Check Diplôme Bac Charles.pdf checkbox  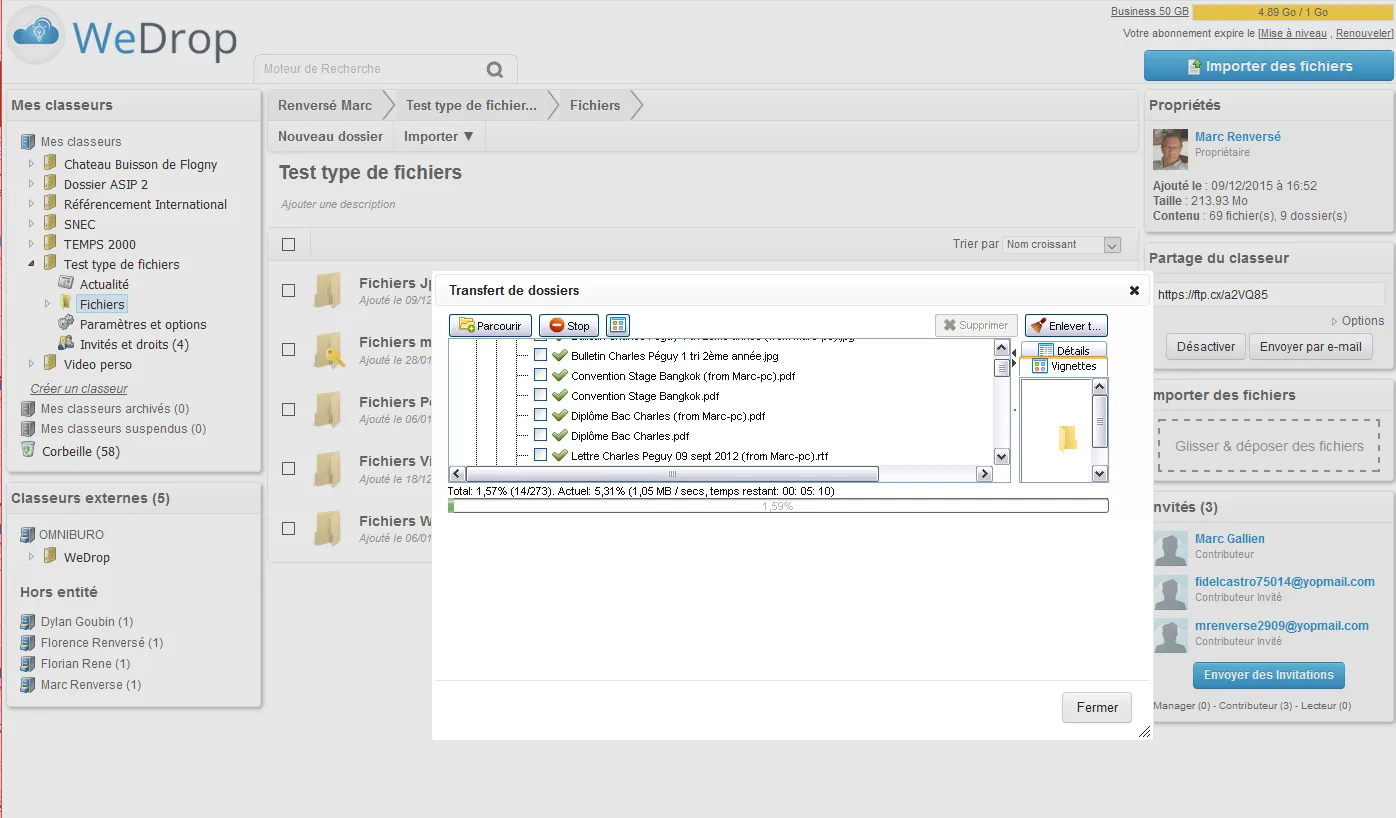coord(541,435)
